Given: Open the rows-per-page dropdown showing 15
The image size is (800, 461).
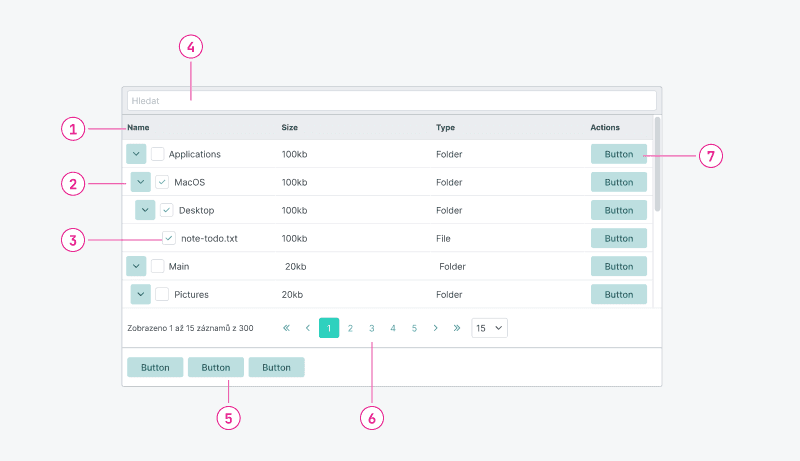Looking at the screenshot, I should [x=490, y=328].
